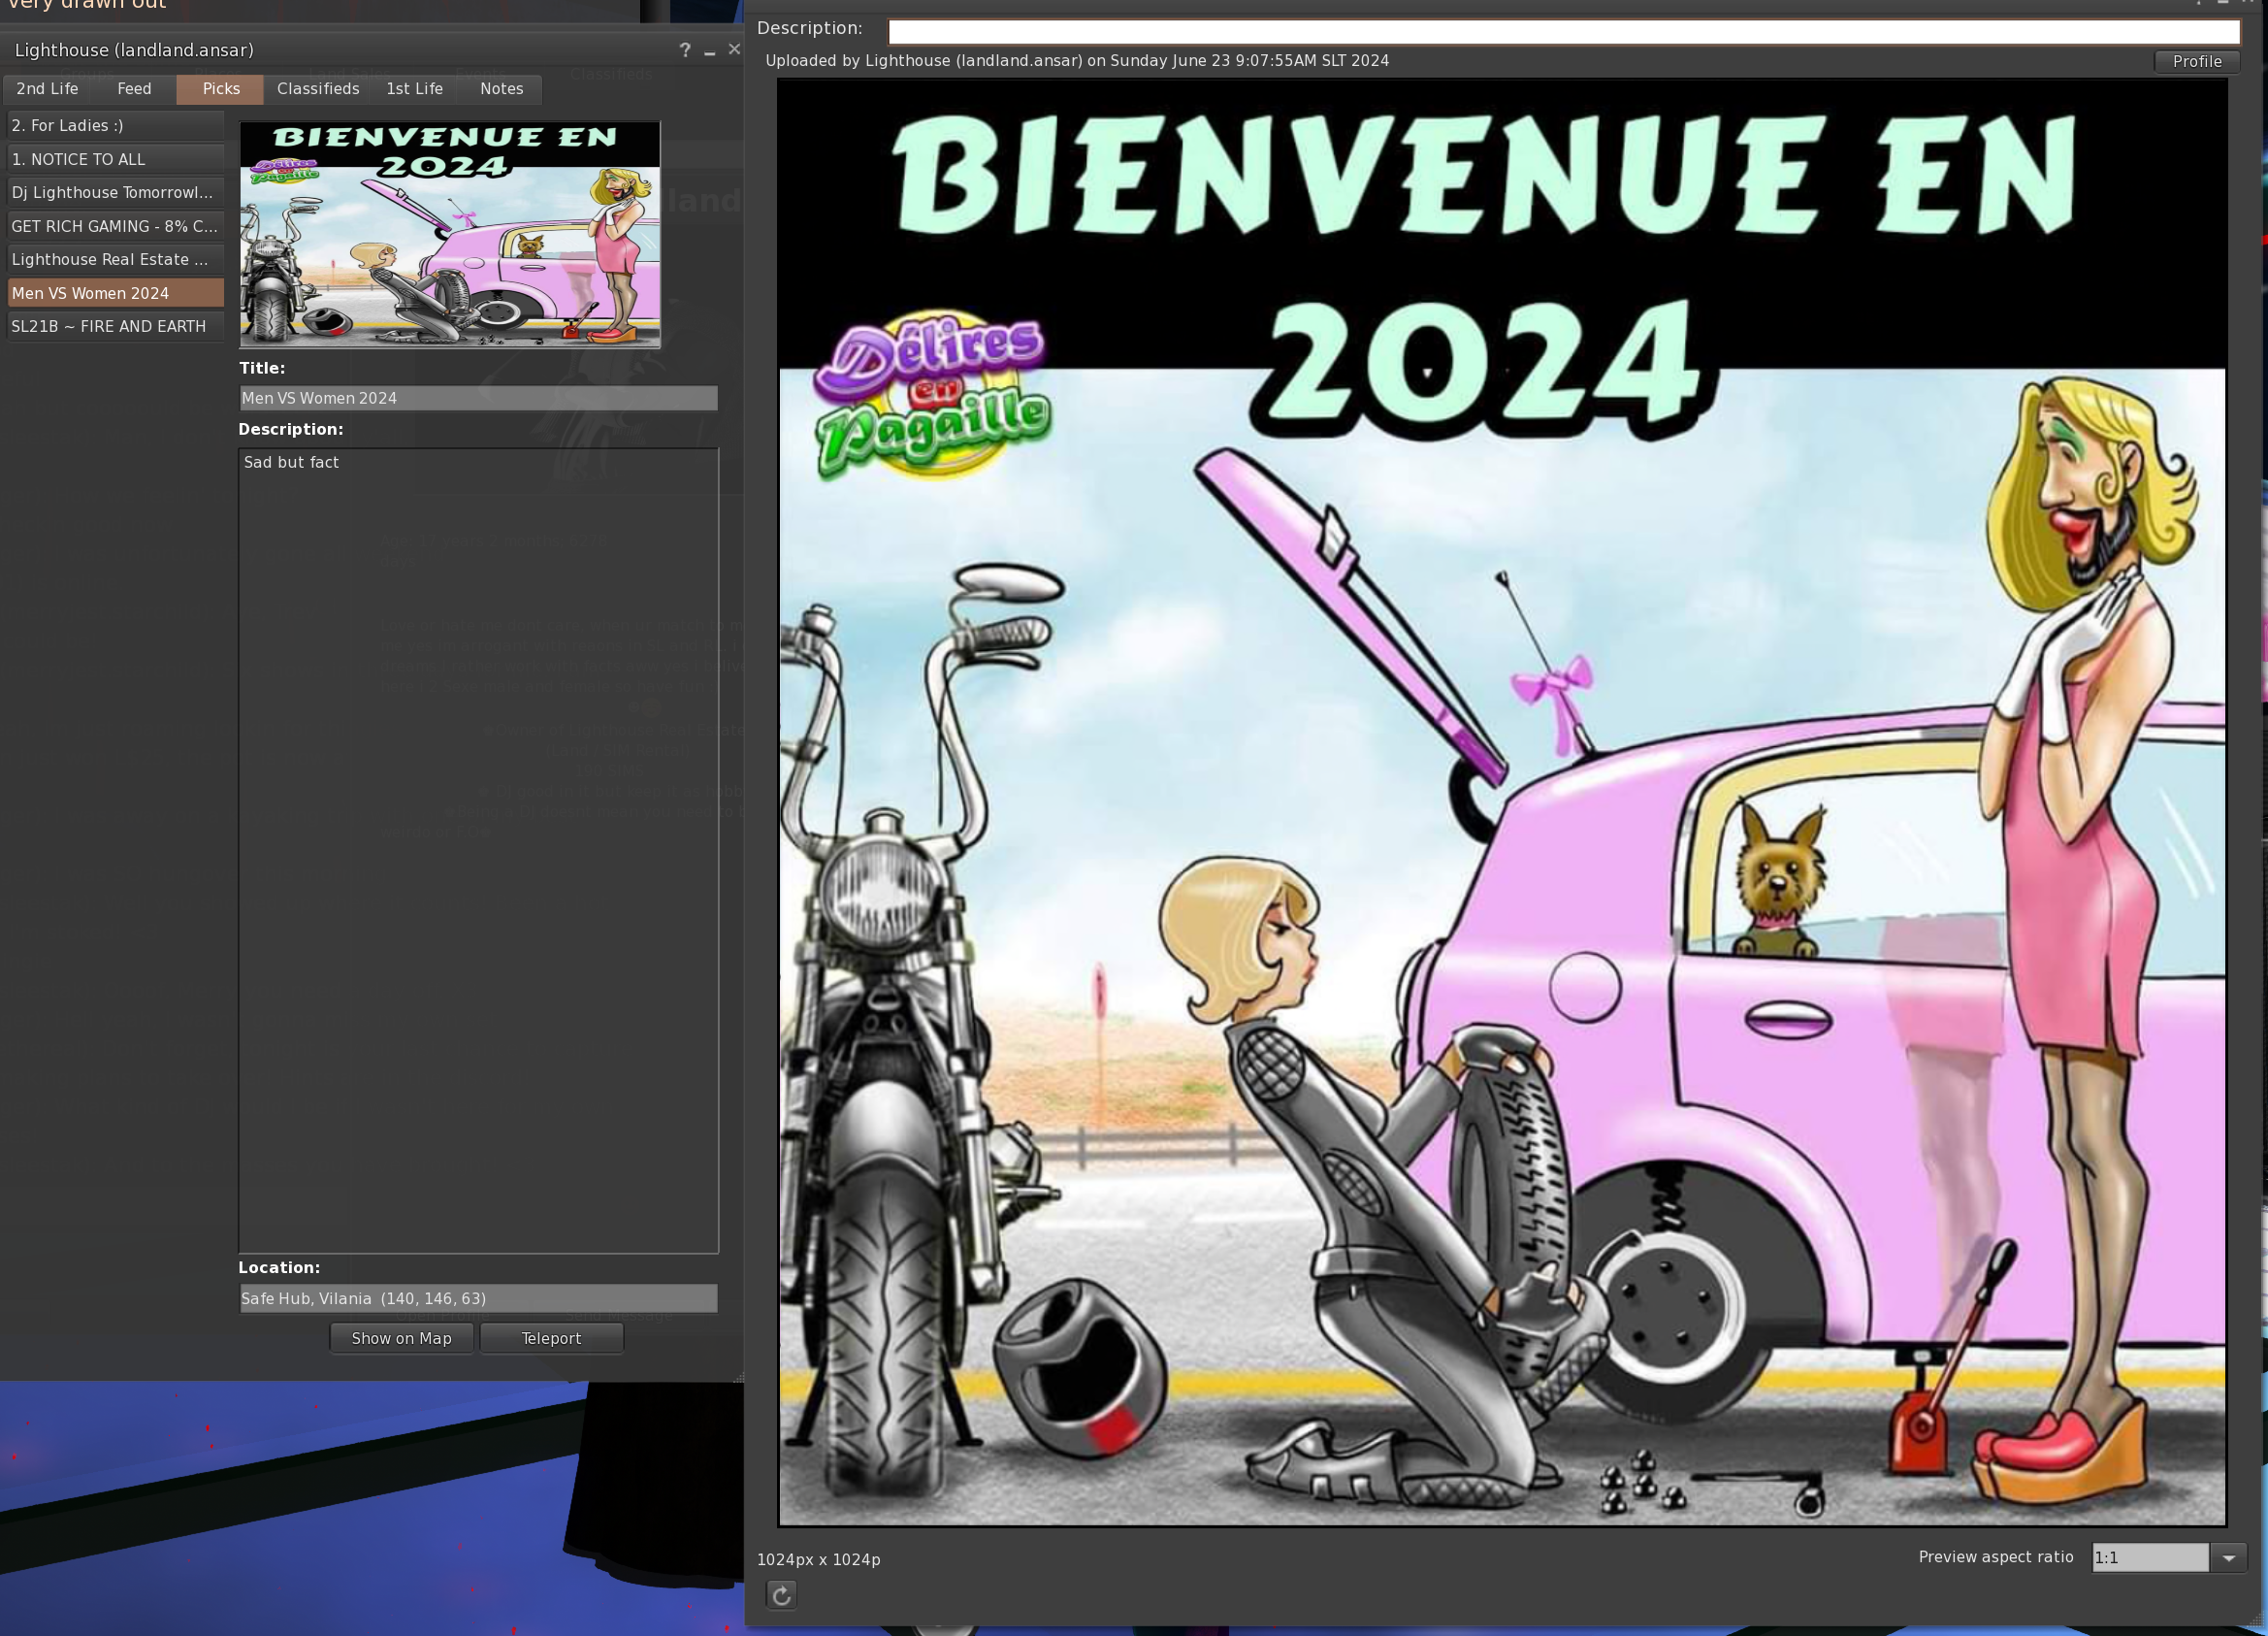The height and width of the screenshot is (1636, 2268).
Task: Click the pick Title field 'Men VS Women 2024'
Action: click(478, 398)
